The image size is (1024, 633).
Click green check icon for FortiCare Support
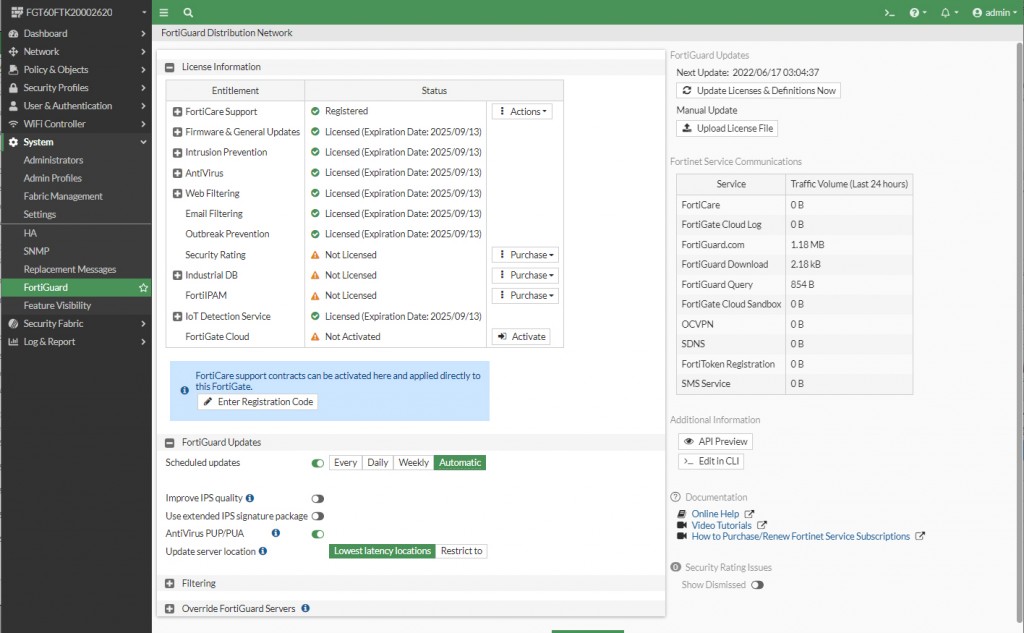pos(315,111)
